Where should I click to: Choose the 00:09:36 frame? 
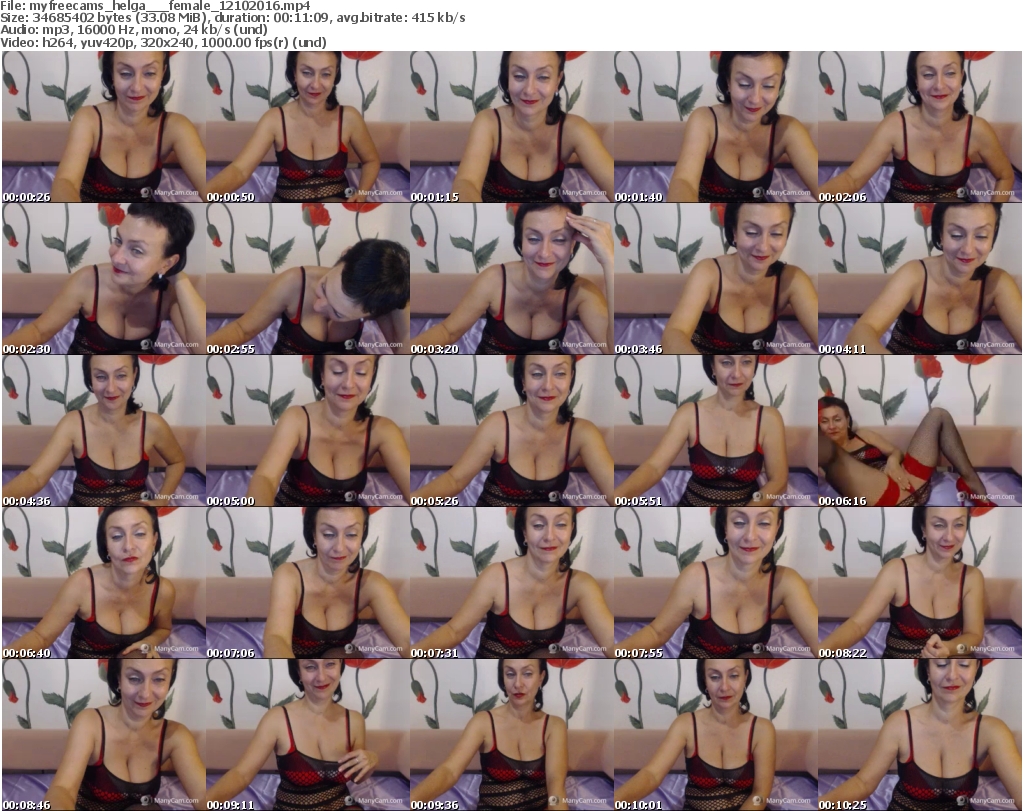(x=511, y=735)
